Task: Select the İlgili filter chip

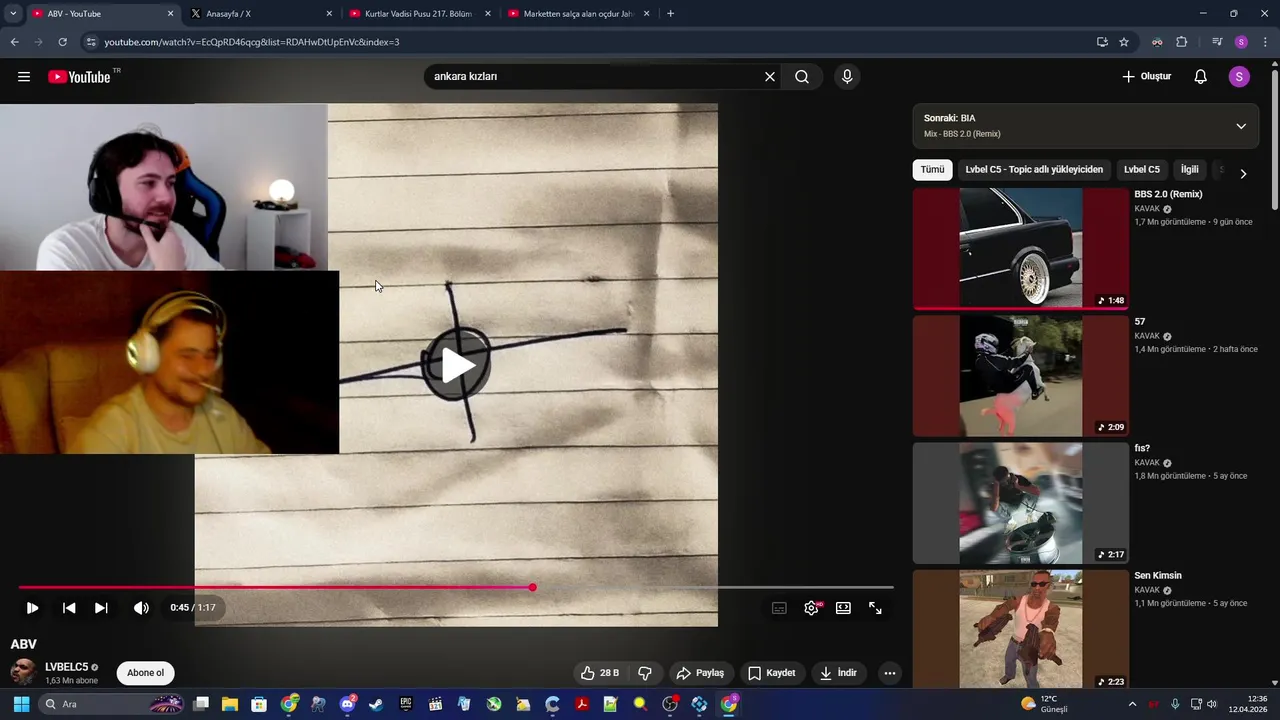Action: (1189, 170)
